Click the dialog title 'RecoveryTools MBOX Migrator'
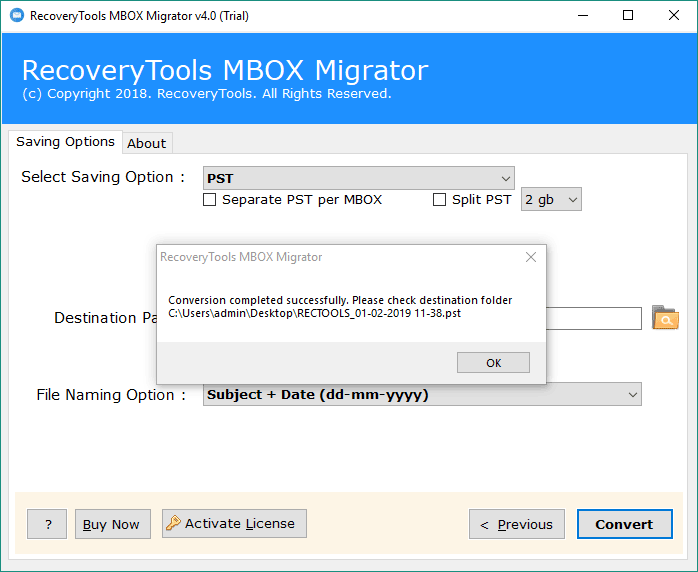The width and height of the screenshot is (698, 572). click(x=241, y=257)
